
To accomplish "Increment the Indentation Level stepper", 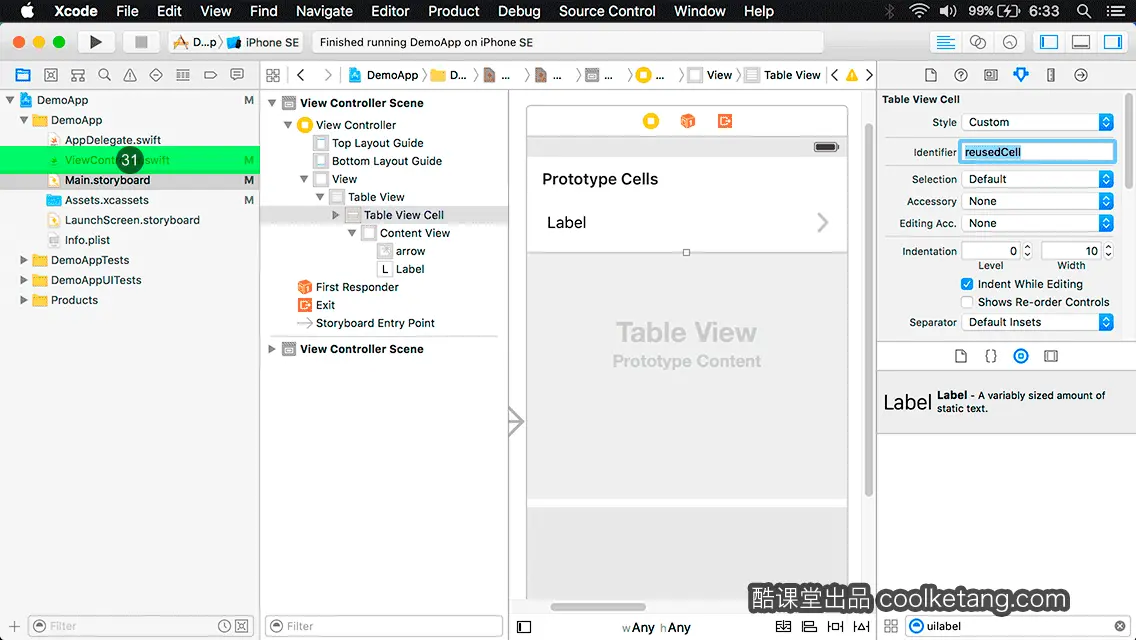I will [x=1027, y=247].
